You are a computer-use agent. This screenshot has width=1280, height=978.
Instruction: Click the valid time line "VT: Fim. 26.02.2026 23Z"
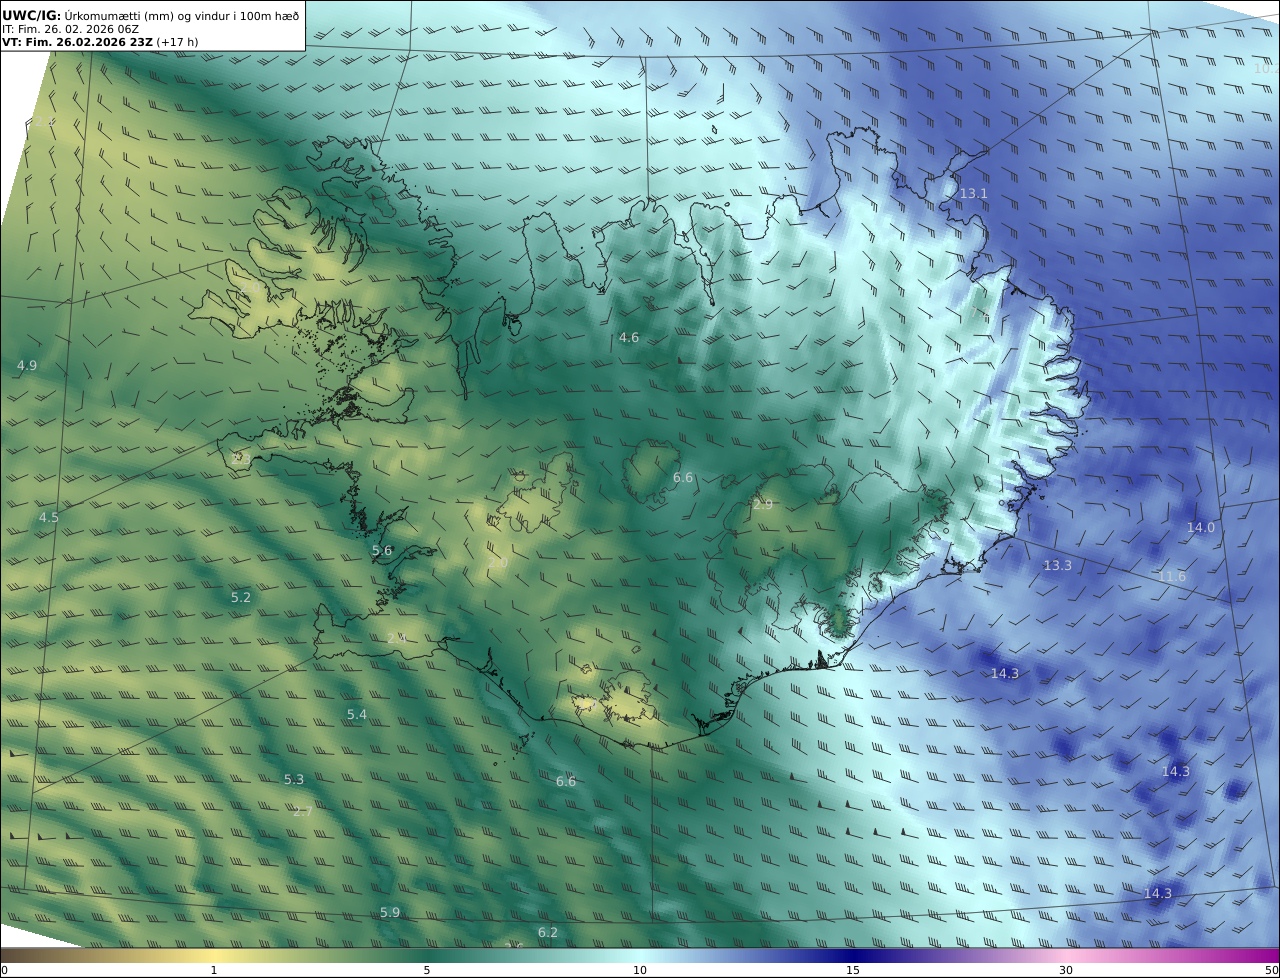coord(77,42)
